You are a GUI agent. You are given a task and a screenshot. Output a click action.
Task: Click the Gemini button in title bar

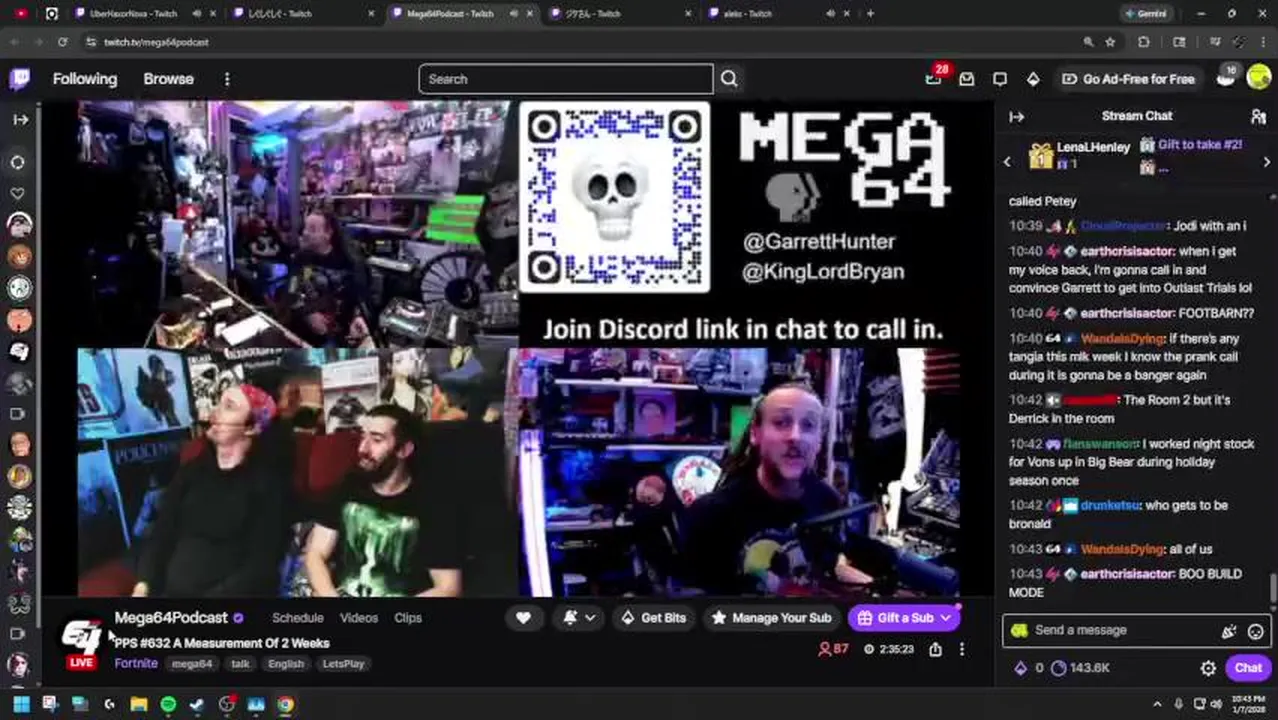(1146, 13)
